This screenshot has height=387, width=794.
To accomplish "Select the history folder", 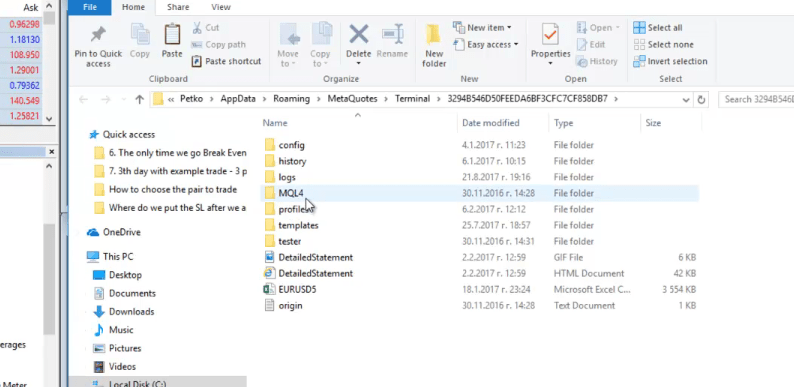I will point(481,162).
